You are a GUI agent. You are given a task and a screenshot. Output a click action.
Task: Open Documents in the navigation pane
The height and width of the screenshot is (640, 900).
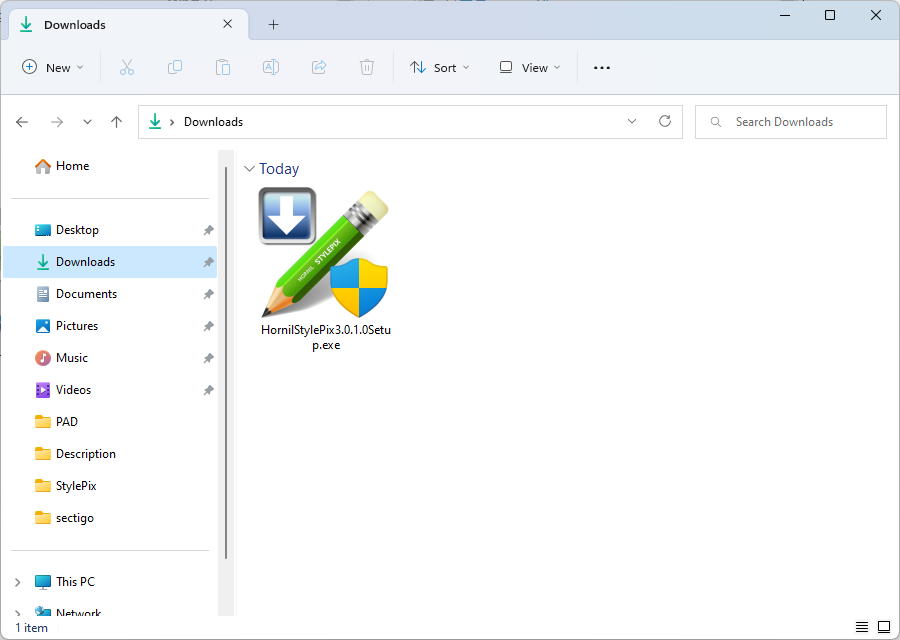110,294
